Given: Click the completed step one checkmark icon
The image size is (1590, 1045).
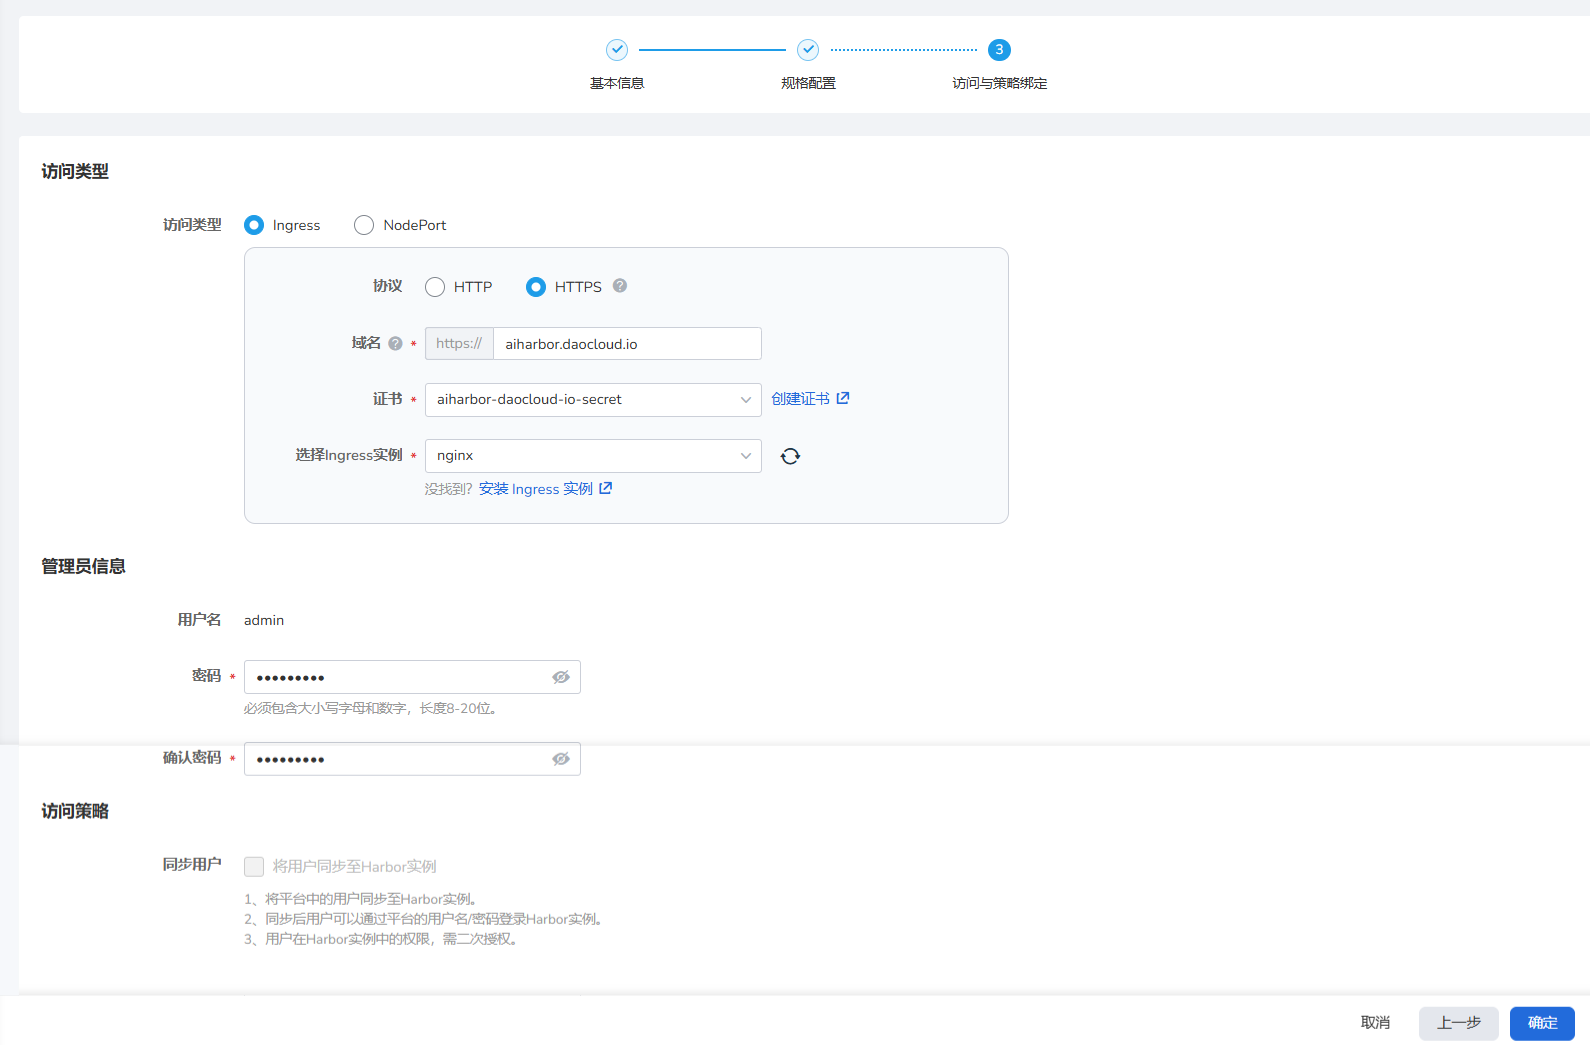Looking at the screenshot, I should (617, 50).
